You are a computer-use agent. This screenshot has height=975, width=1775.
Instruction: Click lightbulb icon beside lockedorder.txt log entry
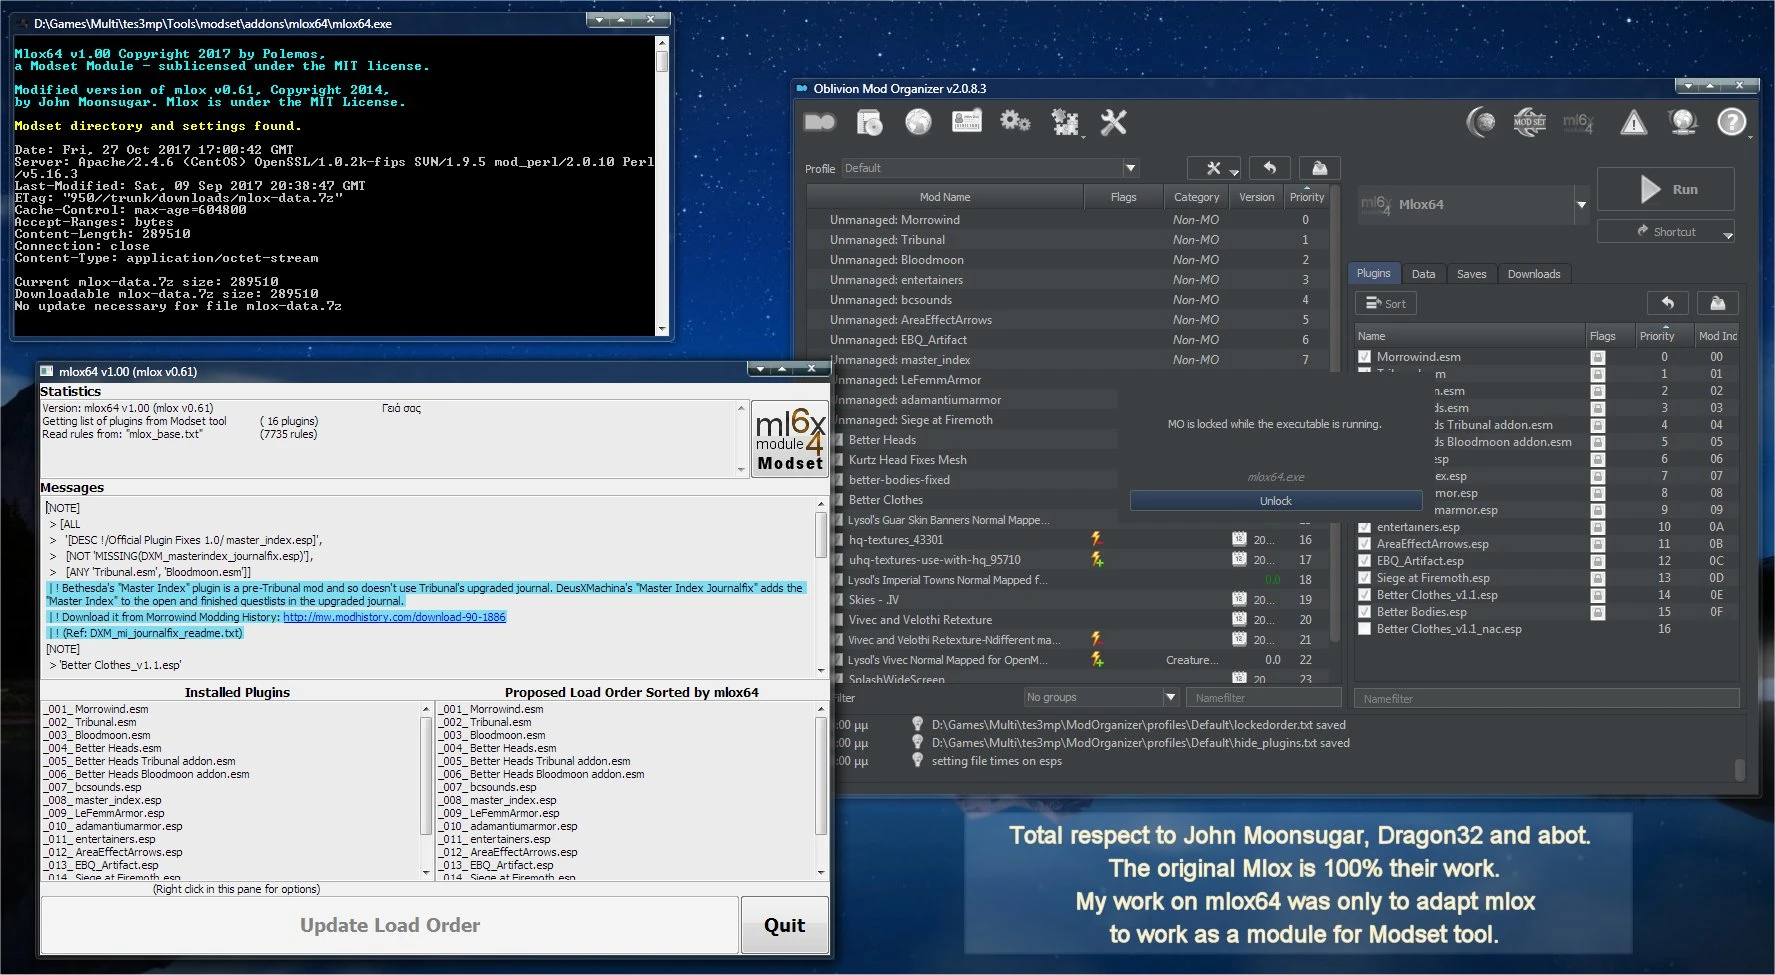917,724
